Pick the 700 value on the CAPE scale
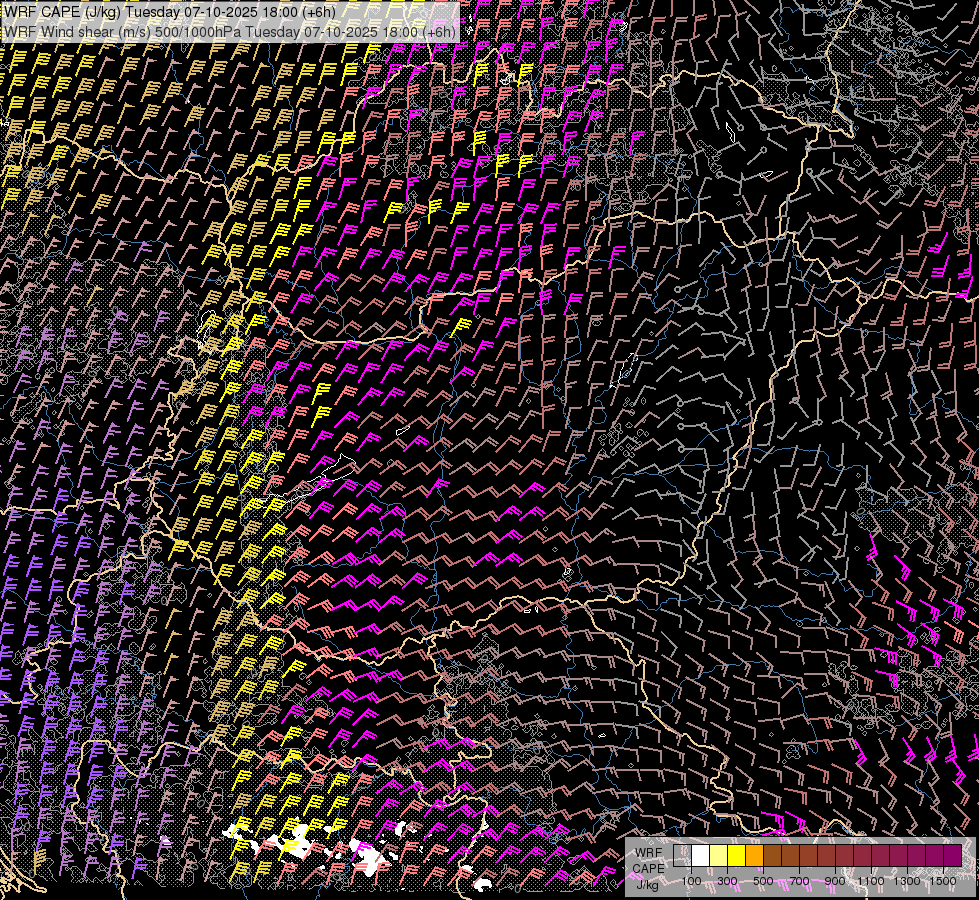 point(799,881)
